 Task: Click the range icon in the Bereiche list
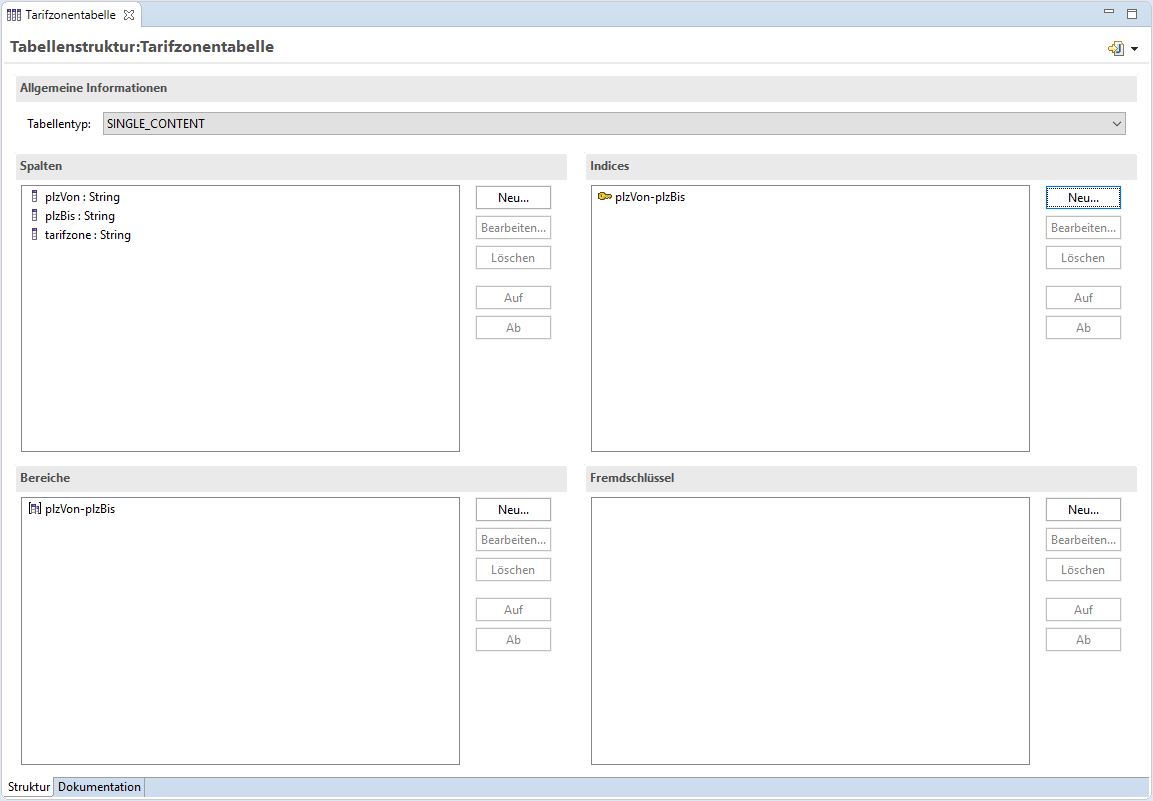point(35,509)
